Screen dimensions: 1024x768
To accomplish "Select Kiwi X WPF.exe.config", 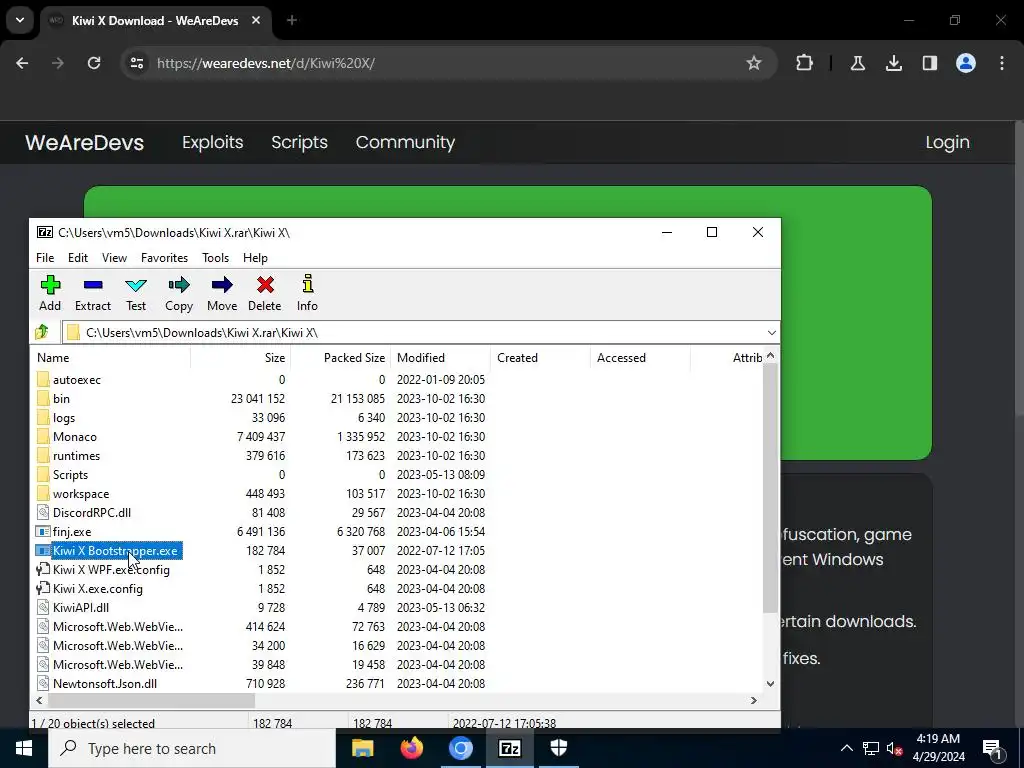I will coord(111,569).
